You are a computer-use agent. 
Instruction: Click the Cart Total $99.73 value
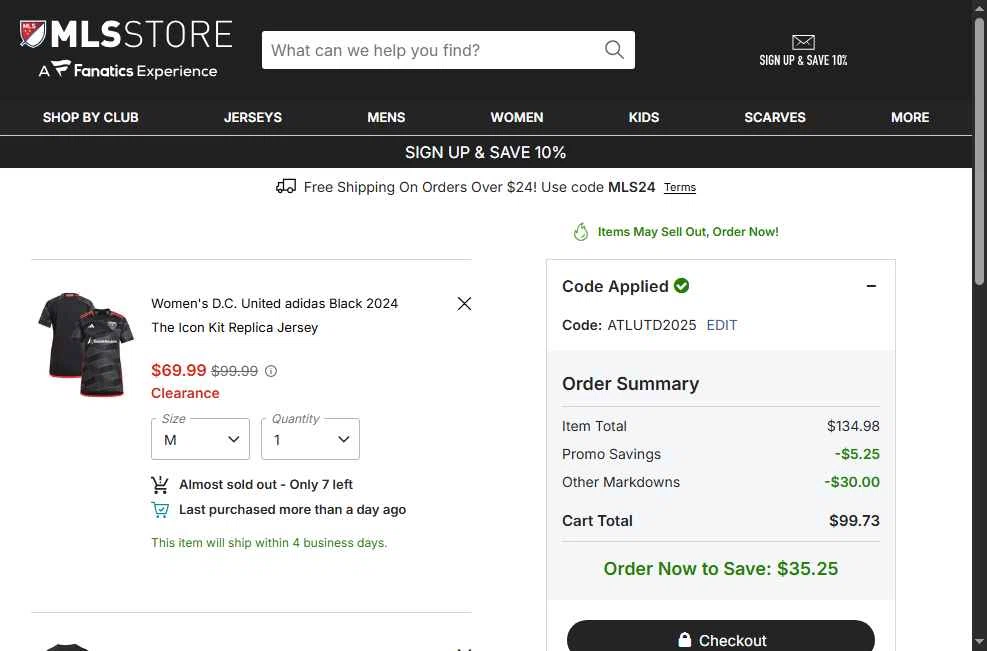click(x=854, y=521)
